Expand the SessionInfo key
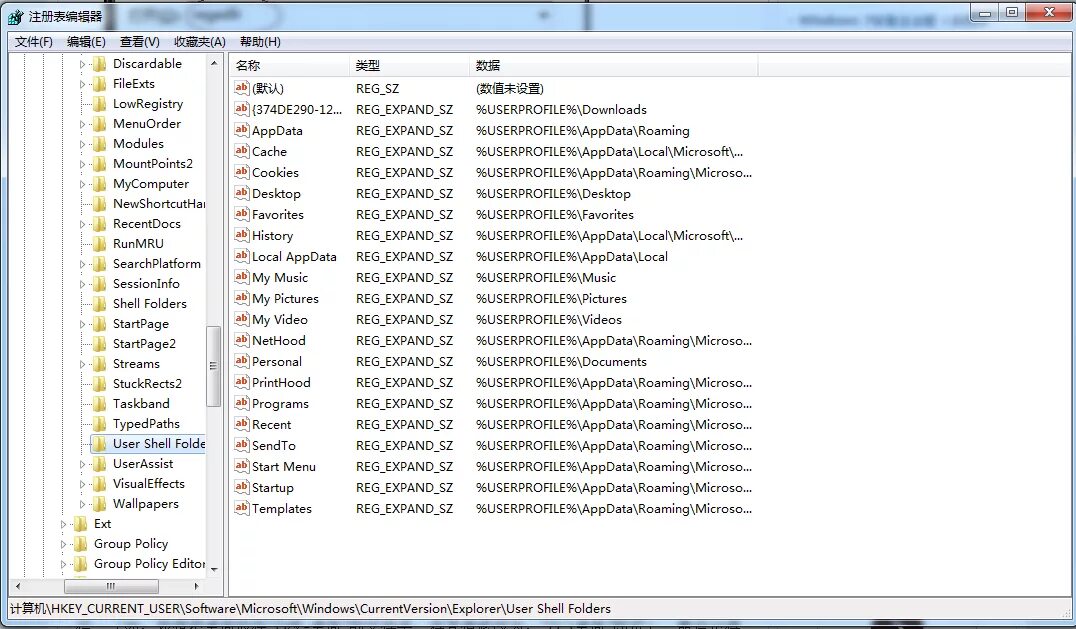Viewport: 1076px width, 629px height. tap(82, 284)
